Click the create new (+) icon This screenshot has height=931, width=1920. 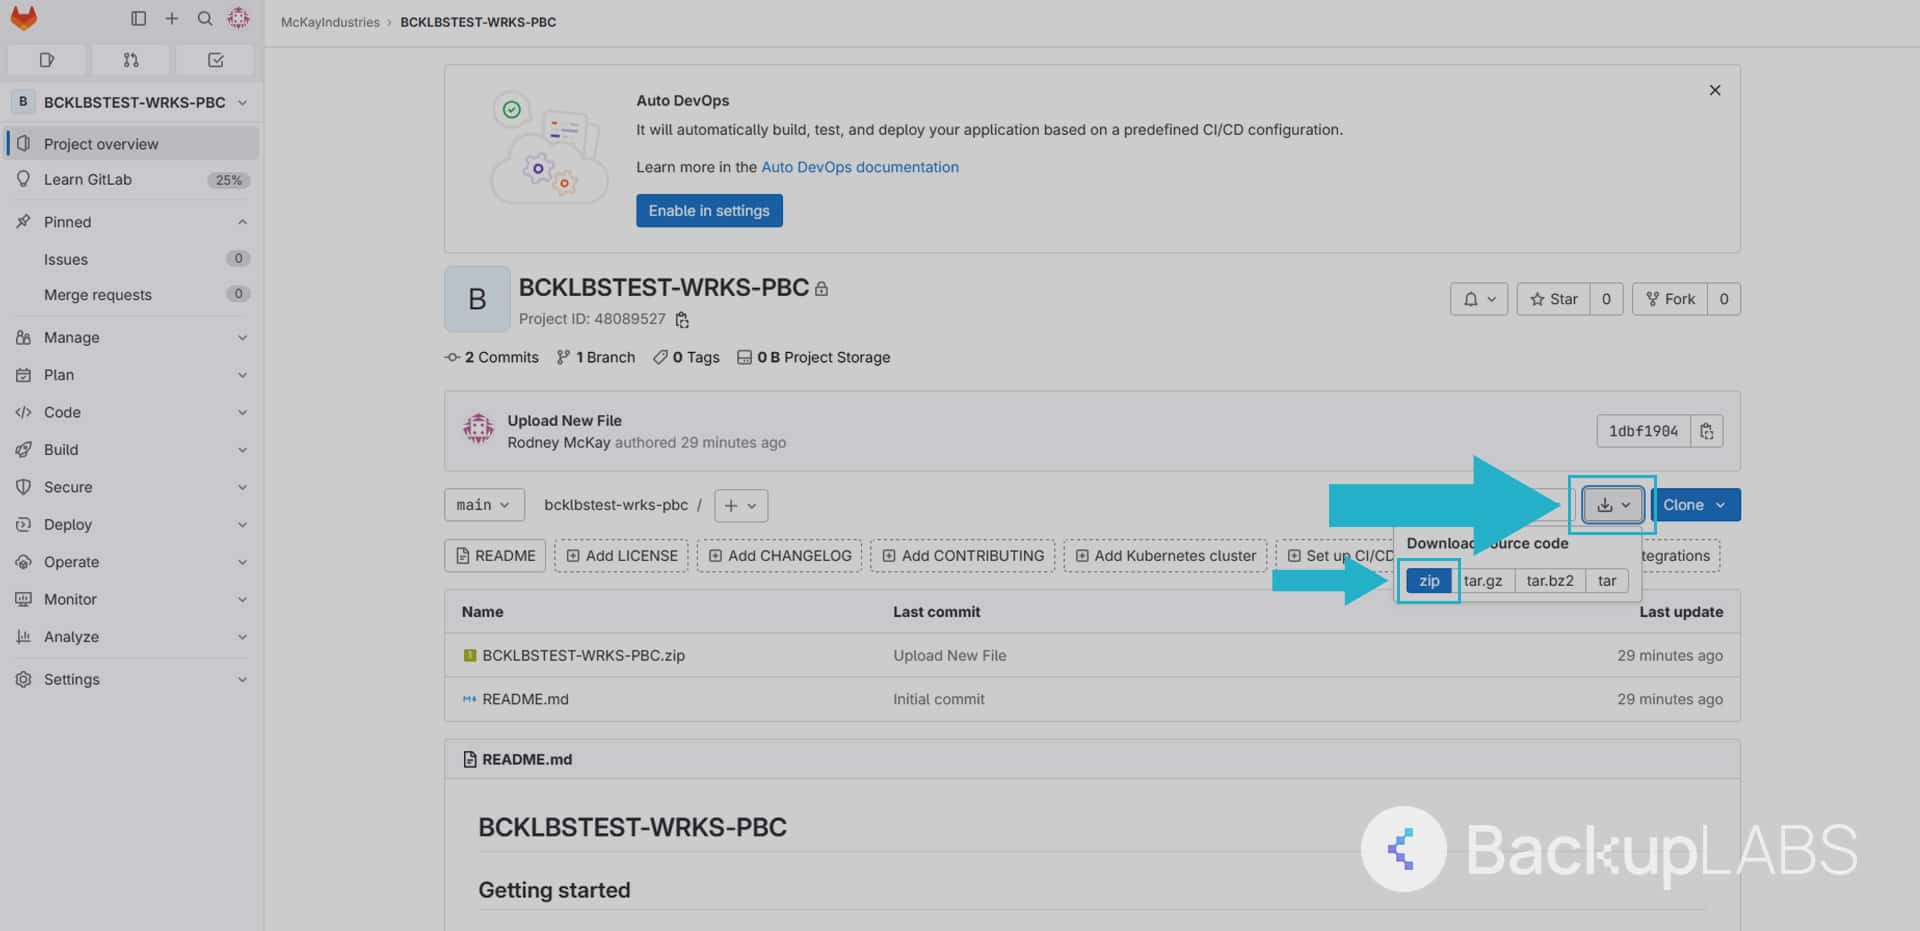pyautogui.click(x=171, y=18)
